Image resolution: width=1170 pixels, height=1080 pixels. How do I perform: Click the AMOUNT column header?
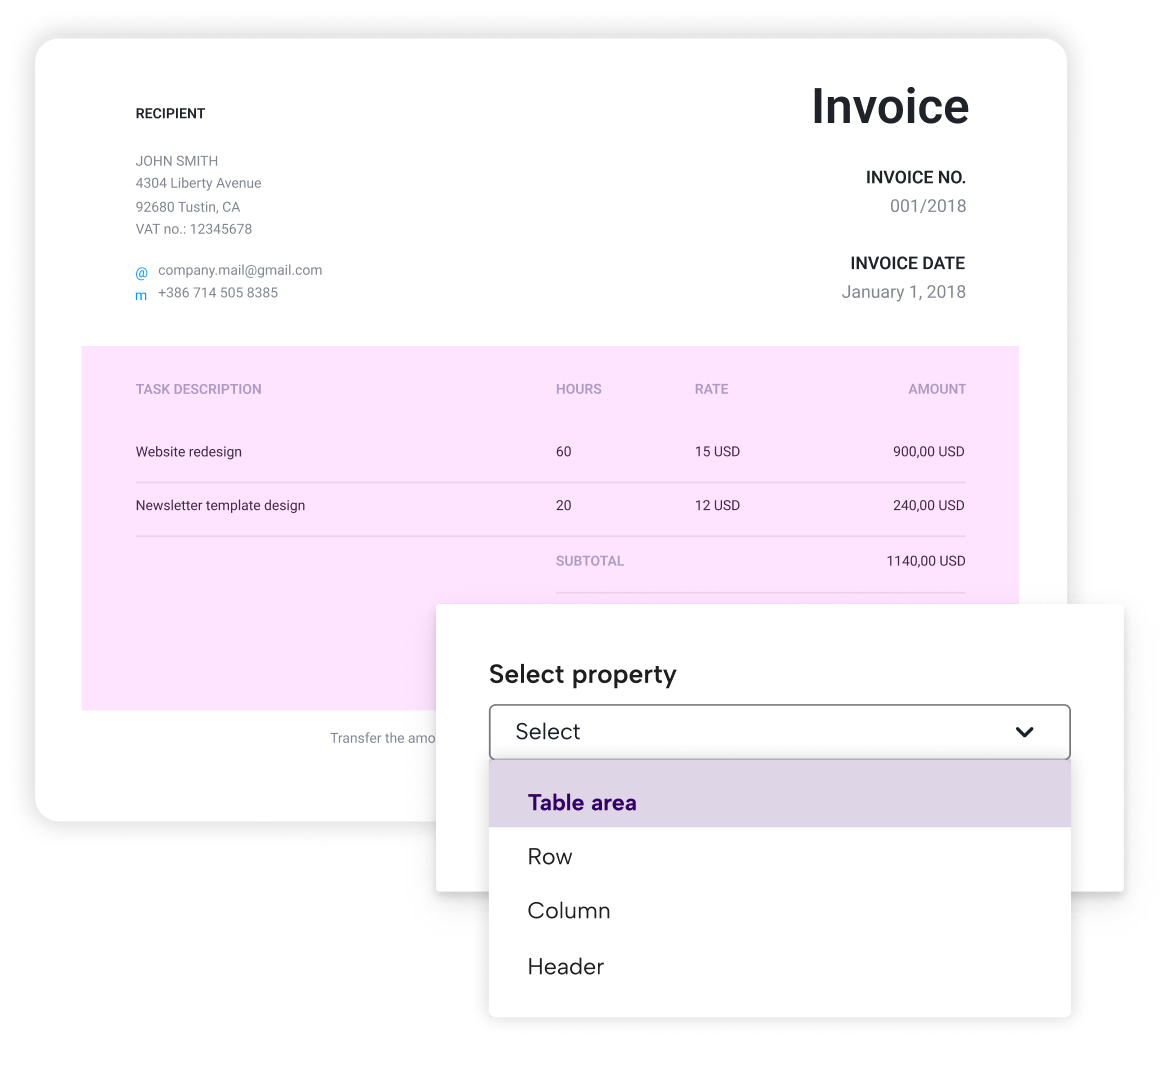click(x=937, y=389)
